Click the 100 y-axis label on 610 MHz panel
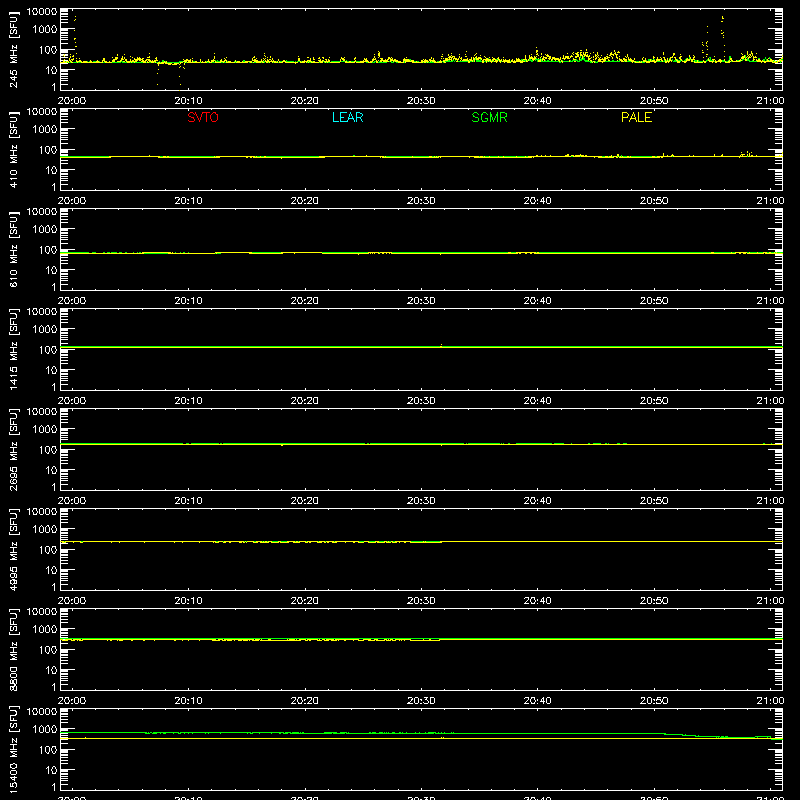 (x=48, y=250)
